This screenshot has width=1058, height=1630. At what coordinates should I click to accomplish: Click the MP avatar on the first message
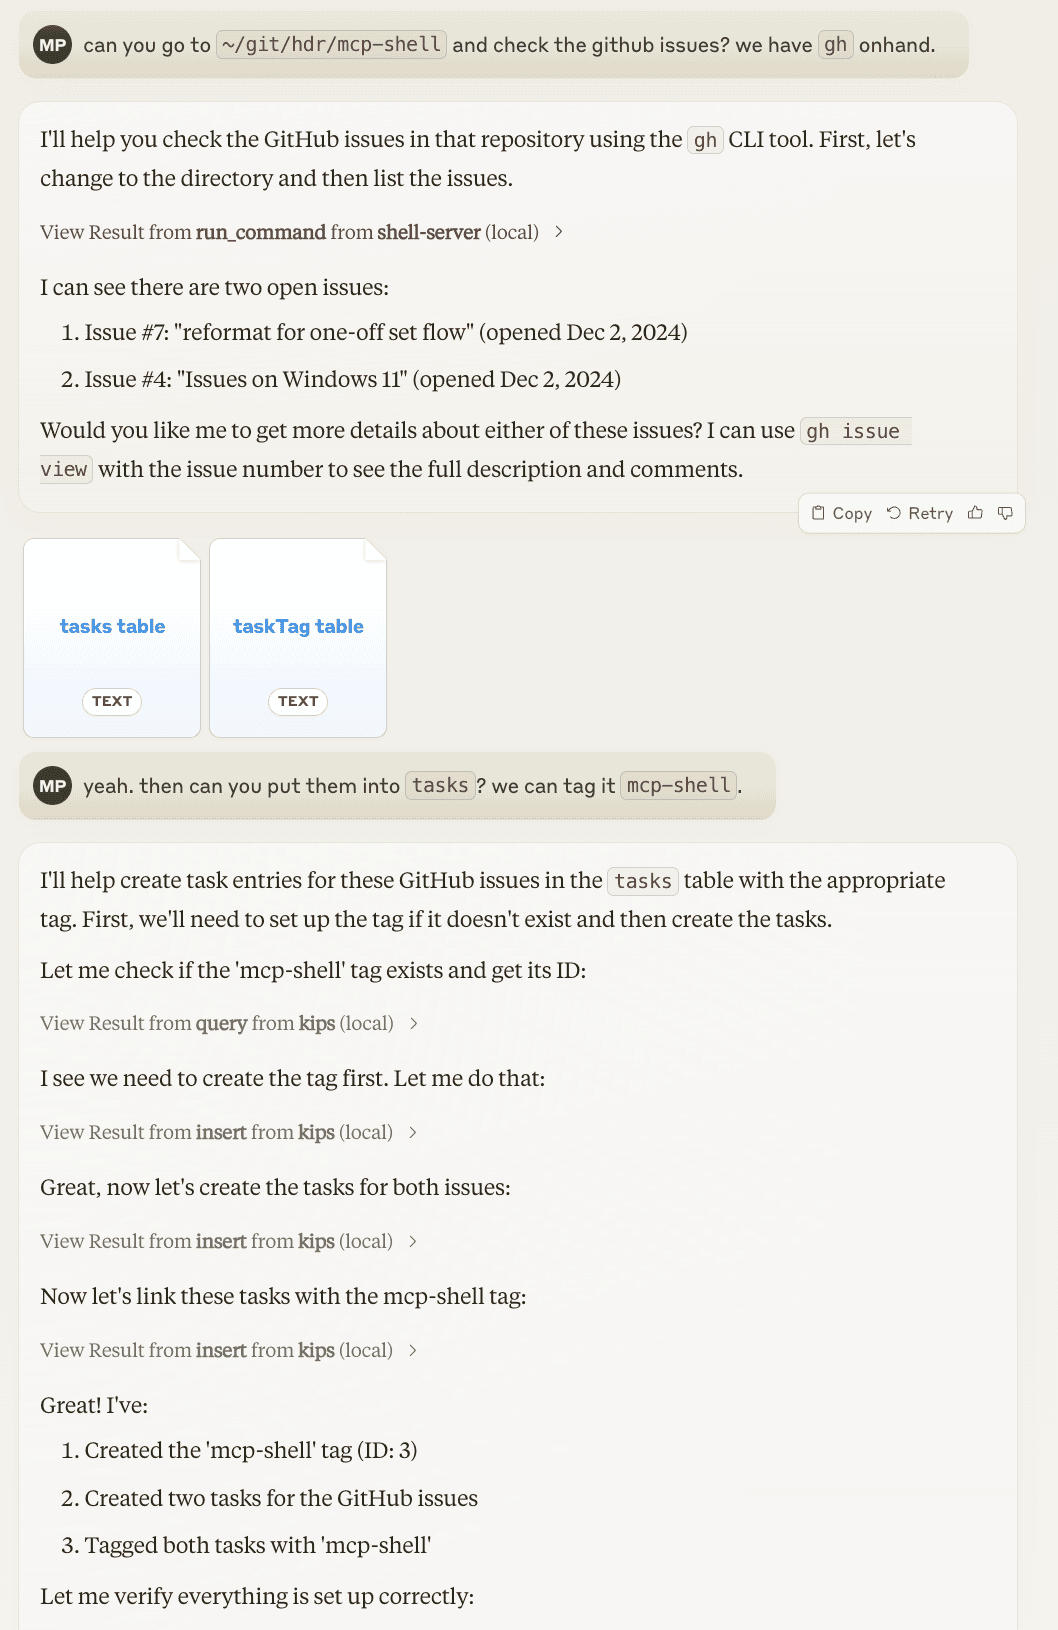tap(52, 45)
